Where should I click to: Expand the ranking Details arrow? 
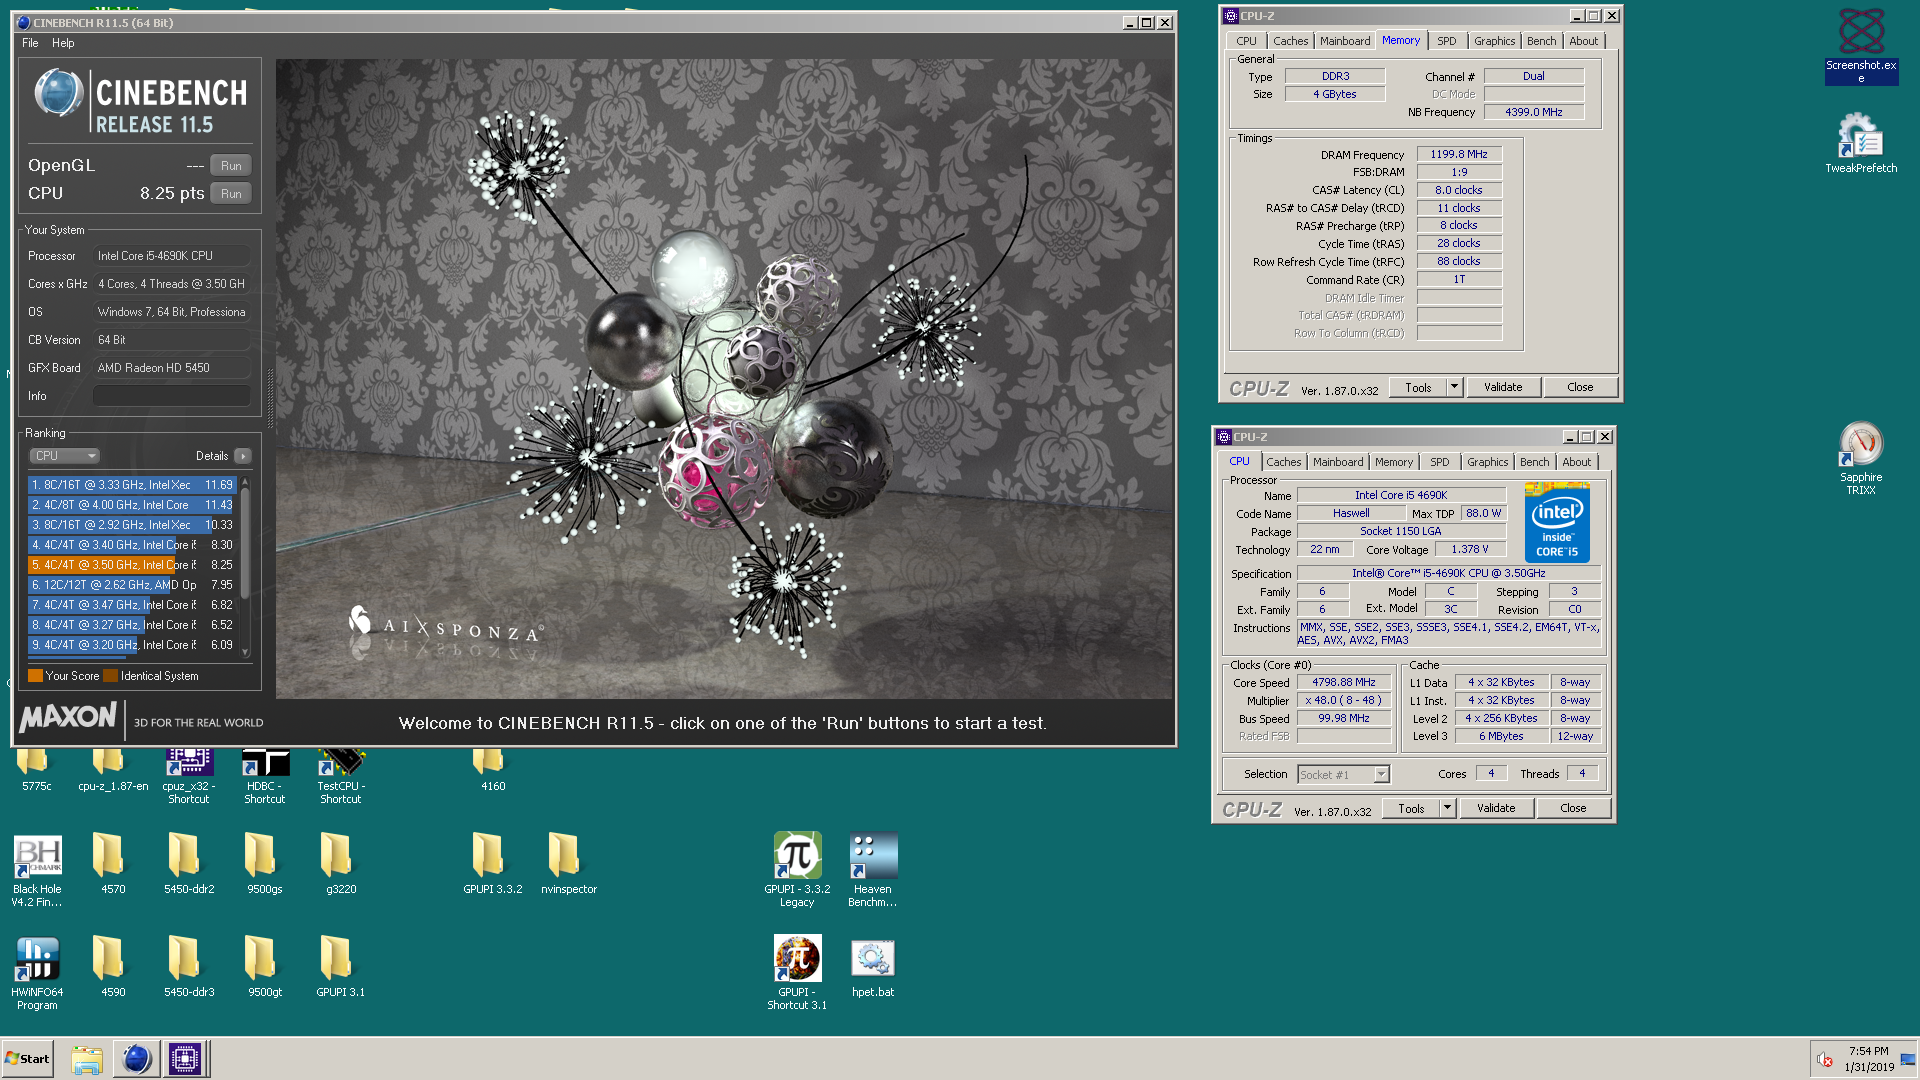(x=243, y=456)
